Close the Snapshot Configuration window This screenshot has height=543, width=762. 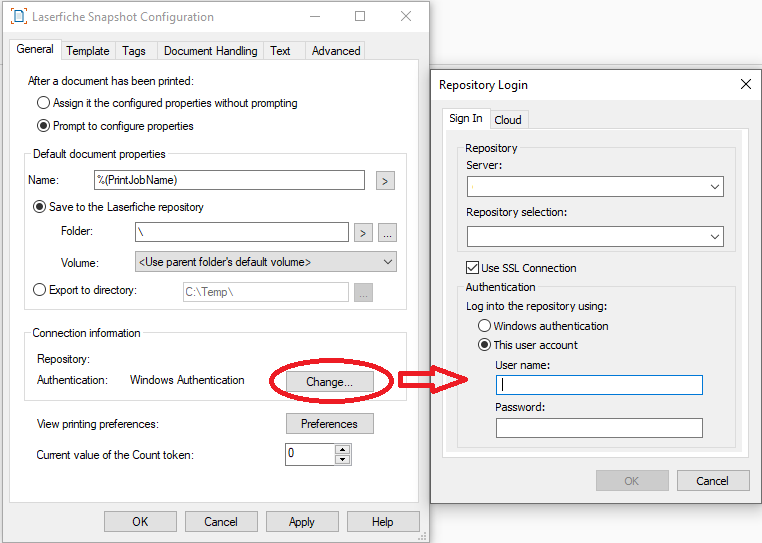406,17
